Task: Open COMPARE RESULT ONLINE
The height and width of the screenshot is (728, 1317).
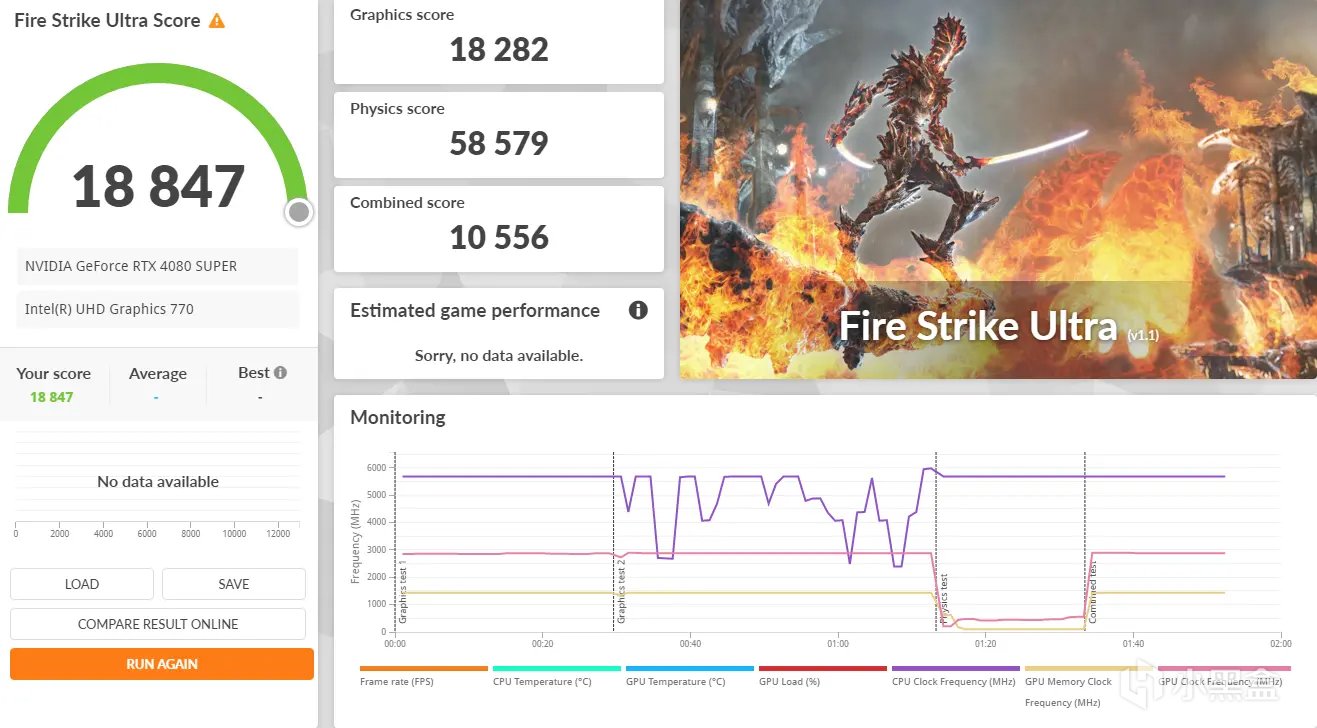Action: 158,624
